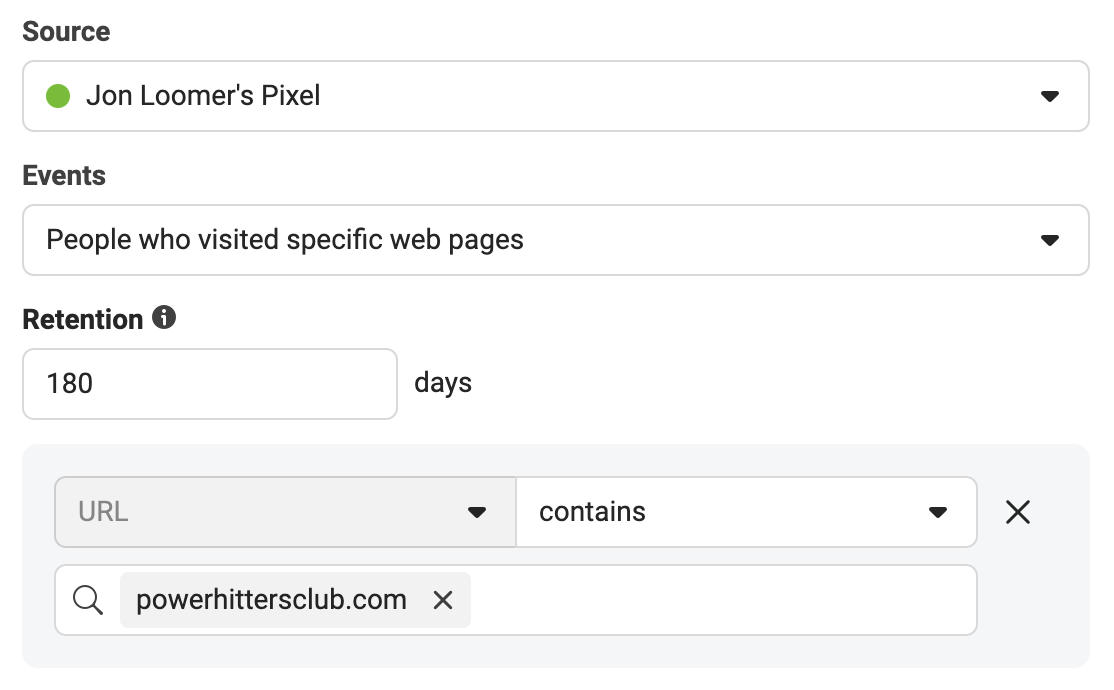Image resolution: width=1114 pixels, height=690 pixels.
Task: Click the URL field caret arrow
Action: point(477,512)
